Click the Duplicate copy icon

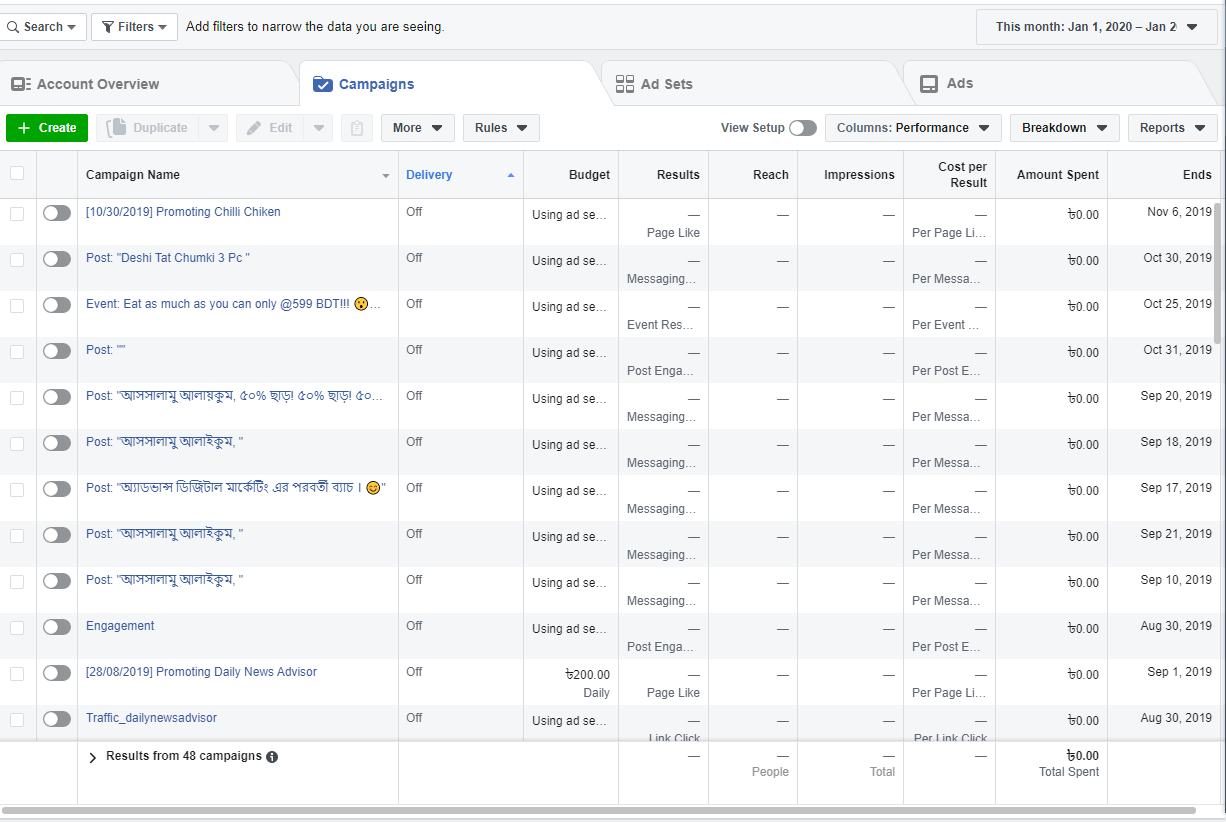tap(117, 128)
